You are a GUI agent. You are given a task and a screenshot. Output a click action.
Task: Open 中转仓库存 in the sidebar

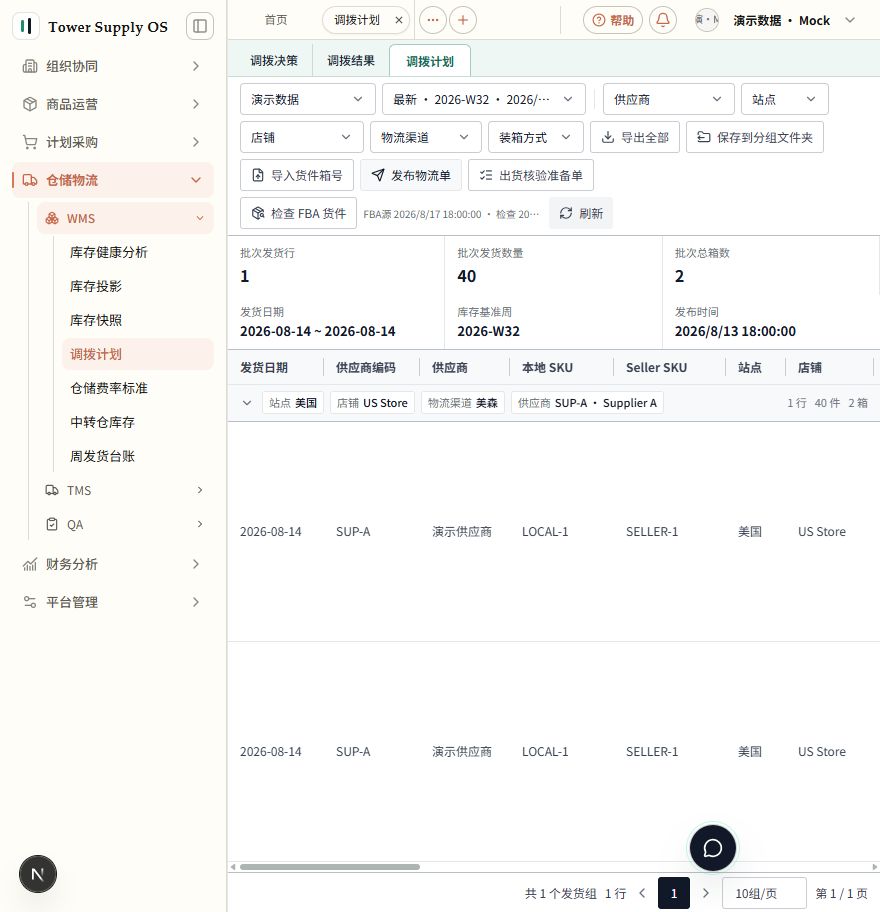point(138,422)
